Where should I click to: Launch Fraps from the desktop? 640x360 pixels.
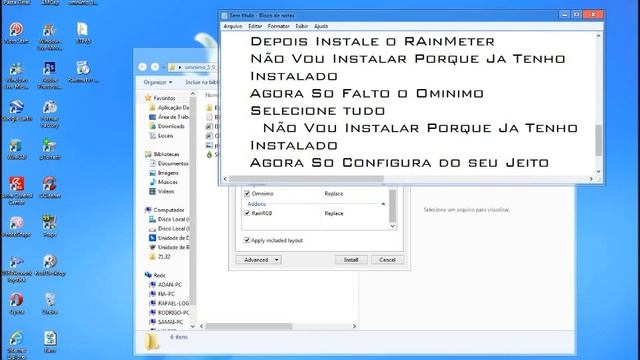click(x=50, y=226)
